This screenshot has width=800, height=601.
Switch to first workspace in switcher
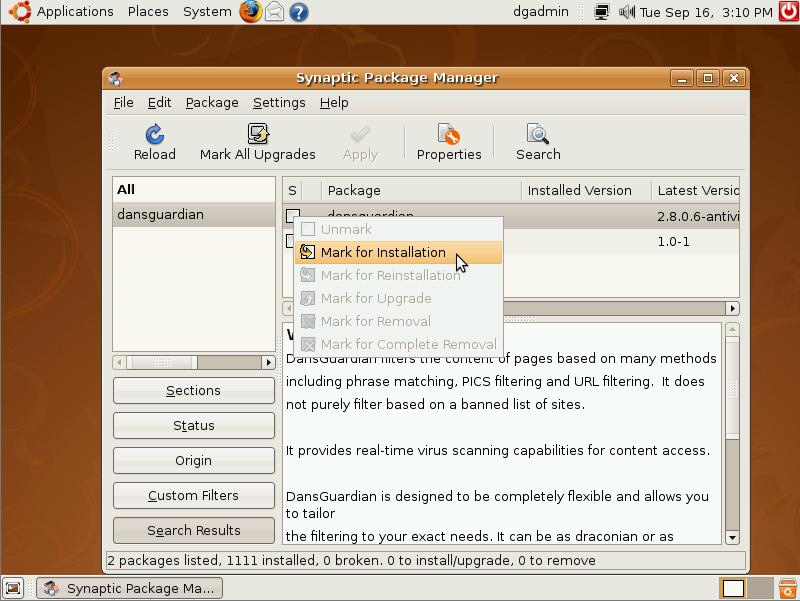pyautogui.click(x=733, y=588)
